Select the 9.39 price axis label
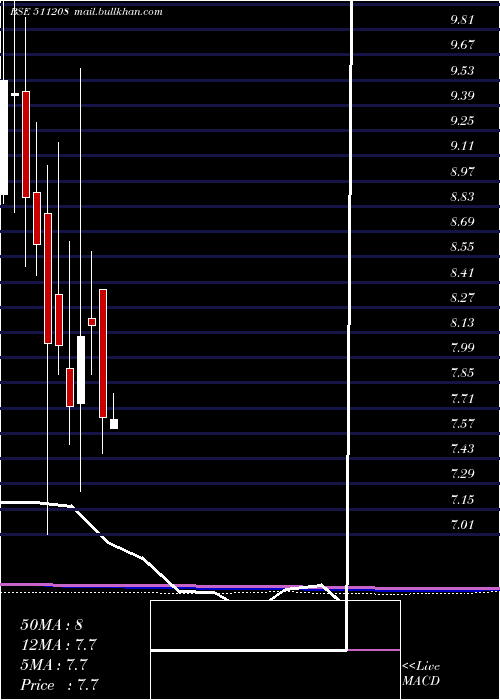 click(462, 96)
